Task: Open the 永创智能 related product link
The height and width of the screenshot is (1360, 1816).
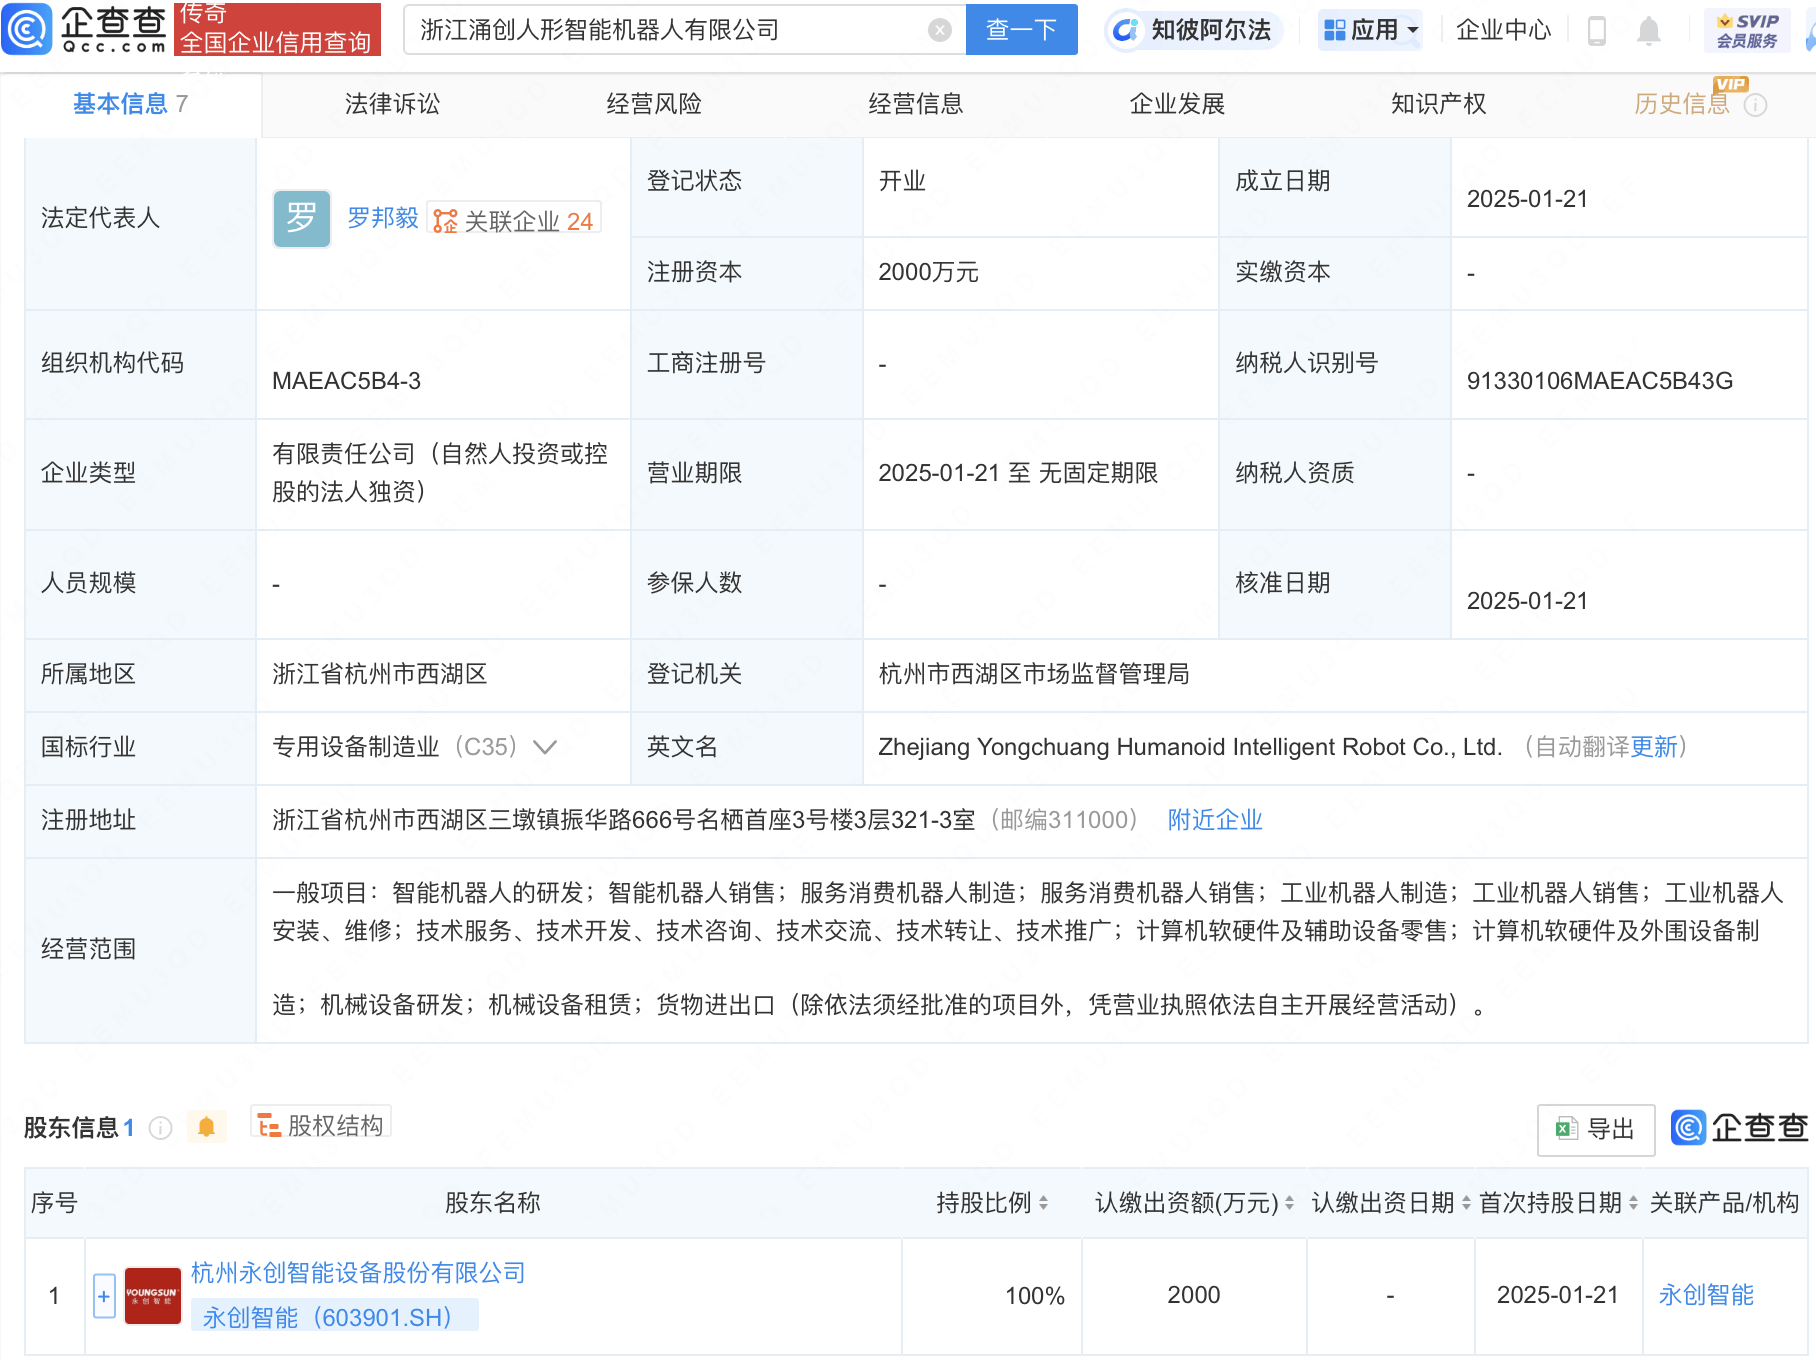Action: pos(1706,1295)
